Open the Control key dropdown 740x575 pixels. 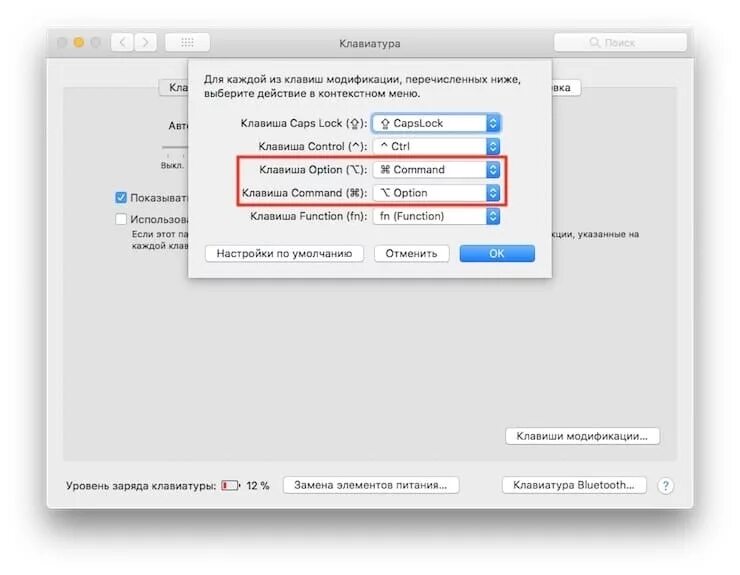coord(436,146)
